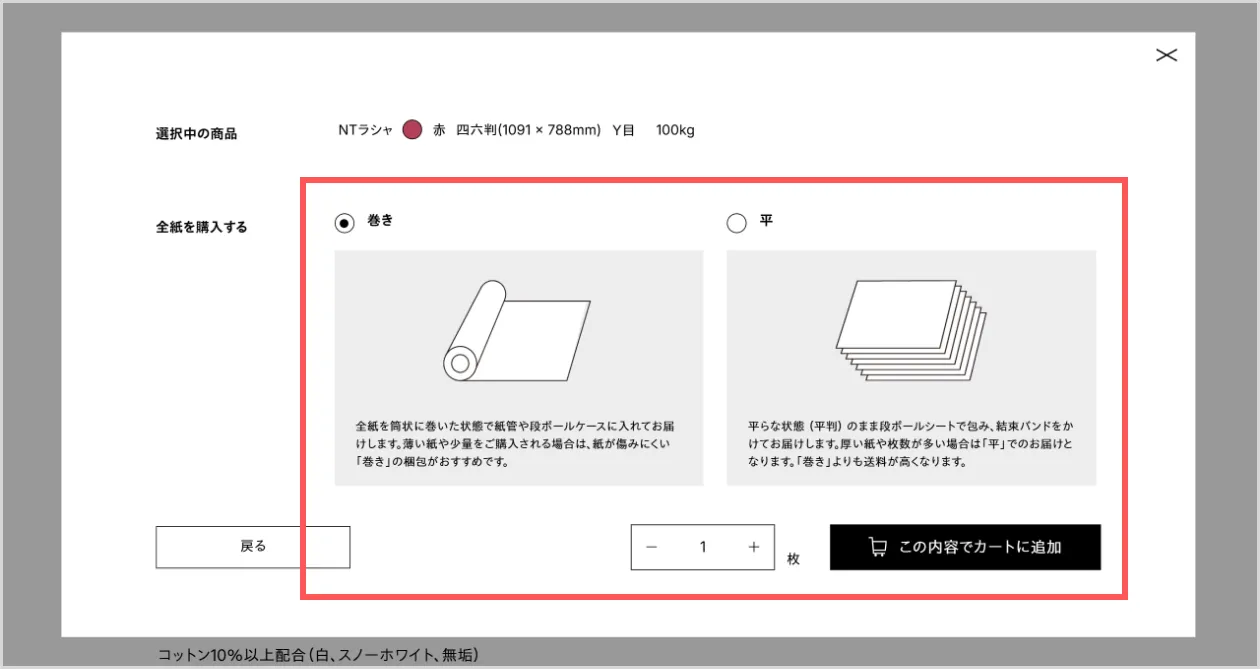Click the stacked flat sheets illustration

pyautogui.click(x=911, y=331)
